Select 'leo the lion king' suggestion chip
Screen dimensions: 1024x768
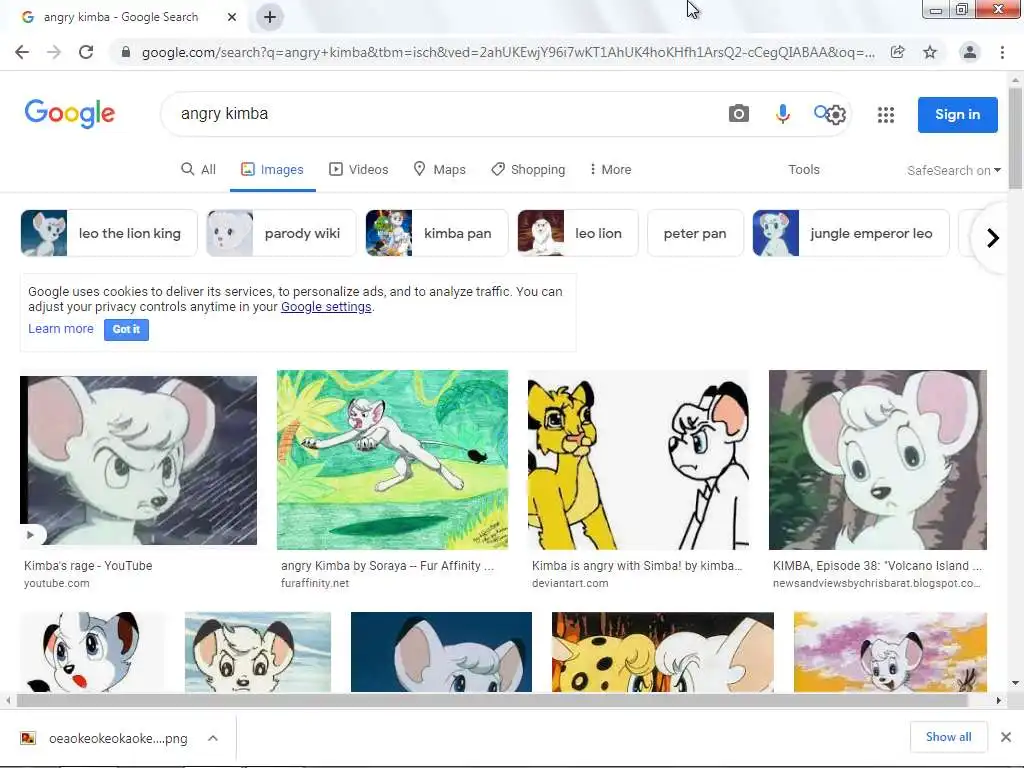coord(109,233)
